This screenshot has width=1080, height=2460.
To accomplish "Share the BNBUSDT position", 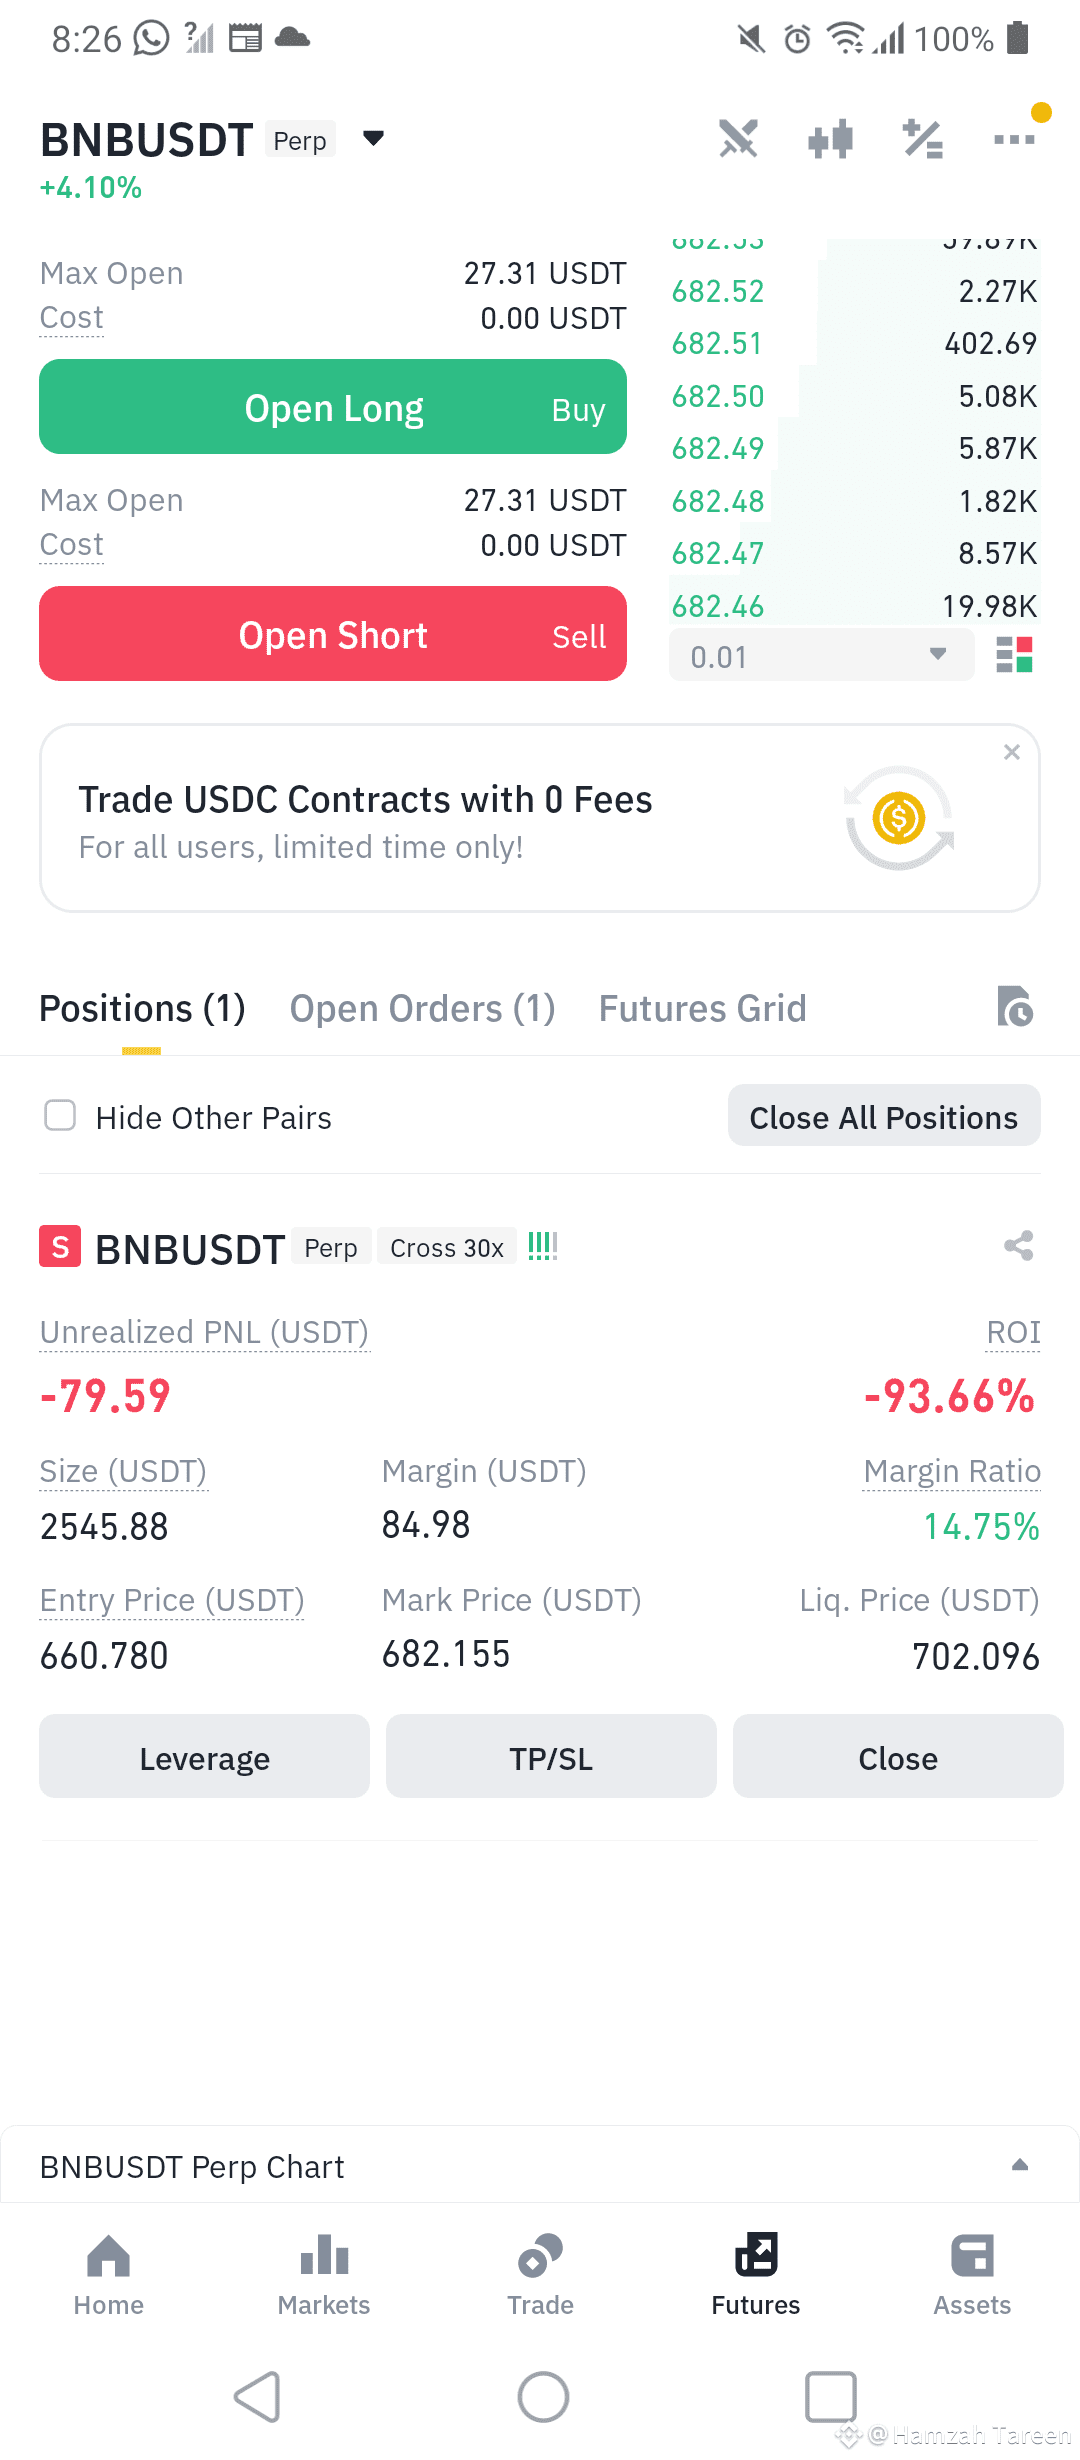I will (x=1018, y=1246).
